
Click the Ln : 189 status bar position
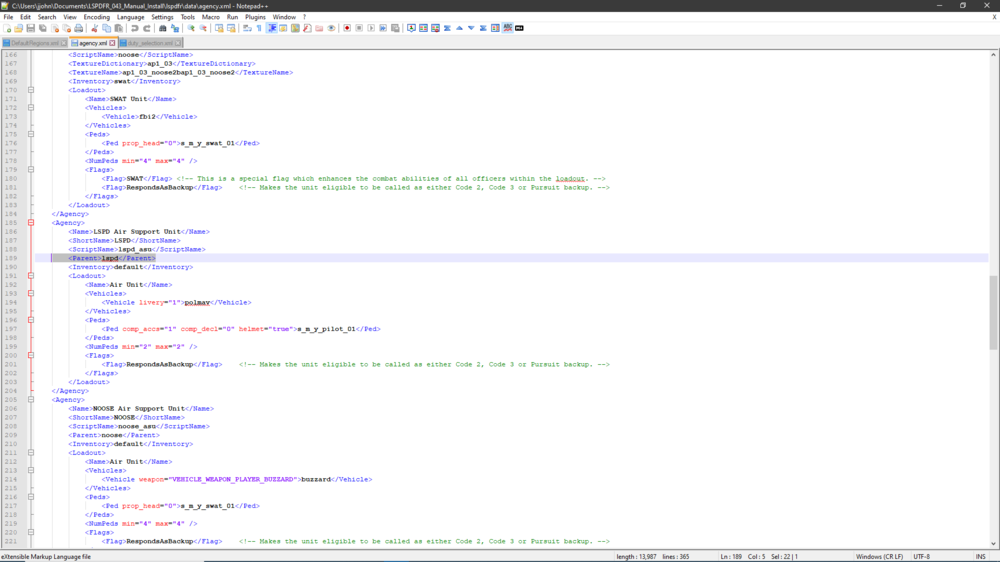[x=731, y=557]
